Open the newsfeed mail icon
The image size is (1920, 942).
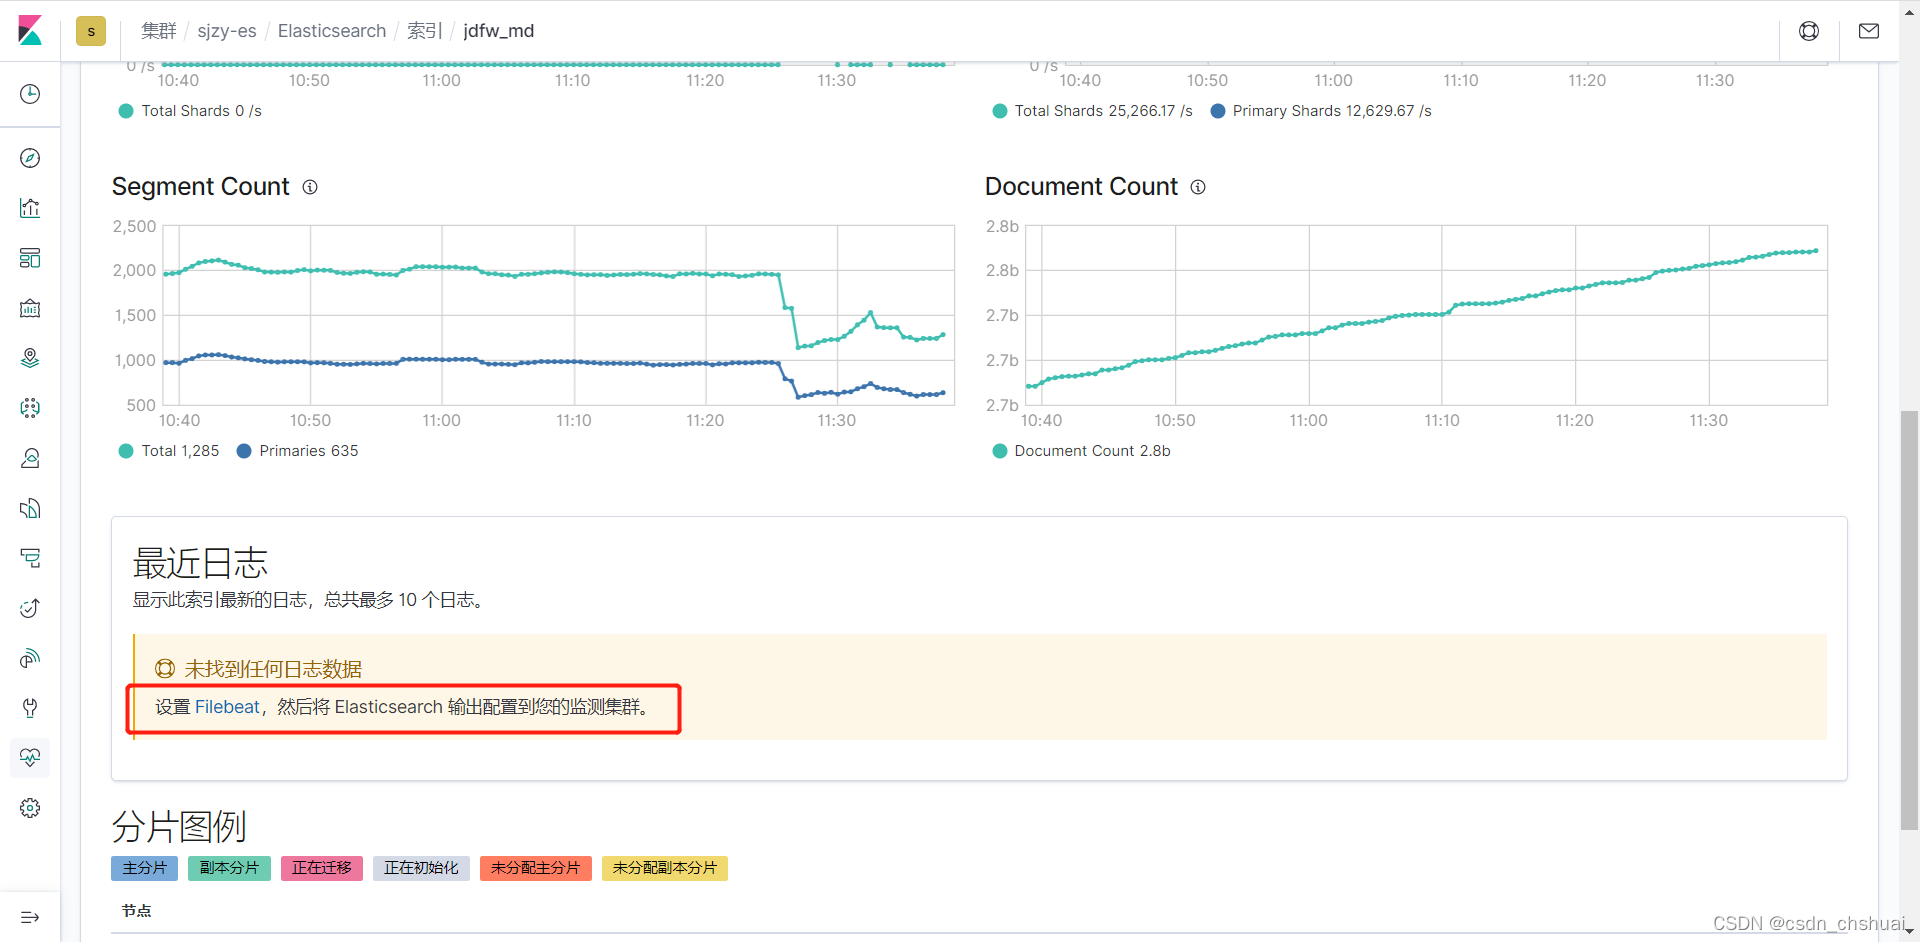(1869, 31)
